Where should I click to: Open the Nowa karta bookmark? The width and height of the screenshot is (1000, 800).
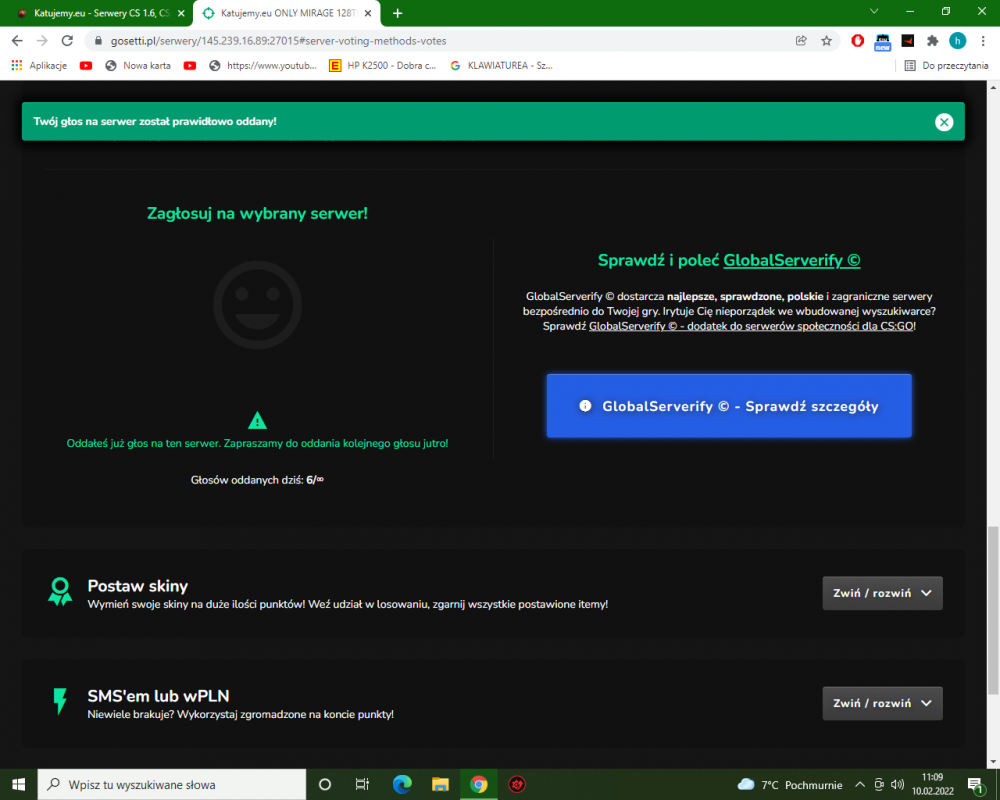coord(138,66)
